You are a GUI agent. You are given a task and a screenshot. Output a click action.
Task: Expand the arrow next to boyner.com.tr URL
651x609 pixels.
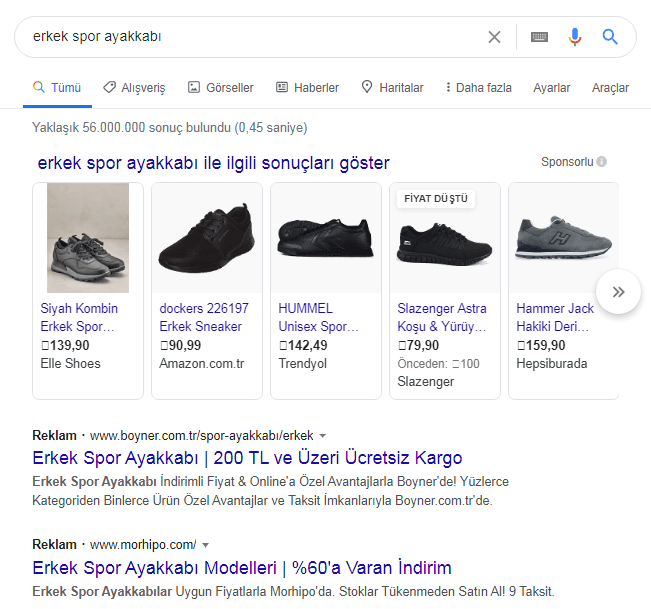323,436
